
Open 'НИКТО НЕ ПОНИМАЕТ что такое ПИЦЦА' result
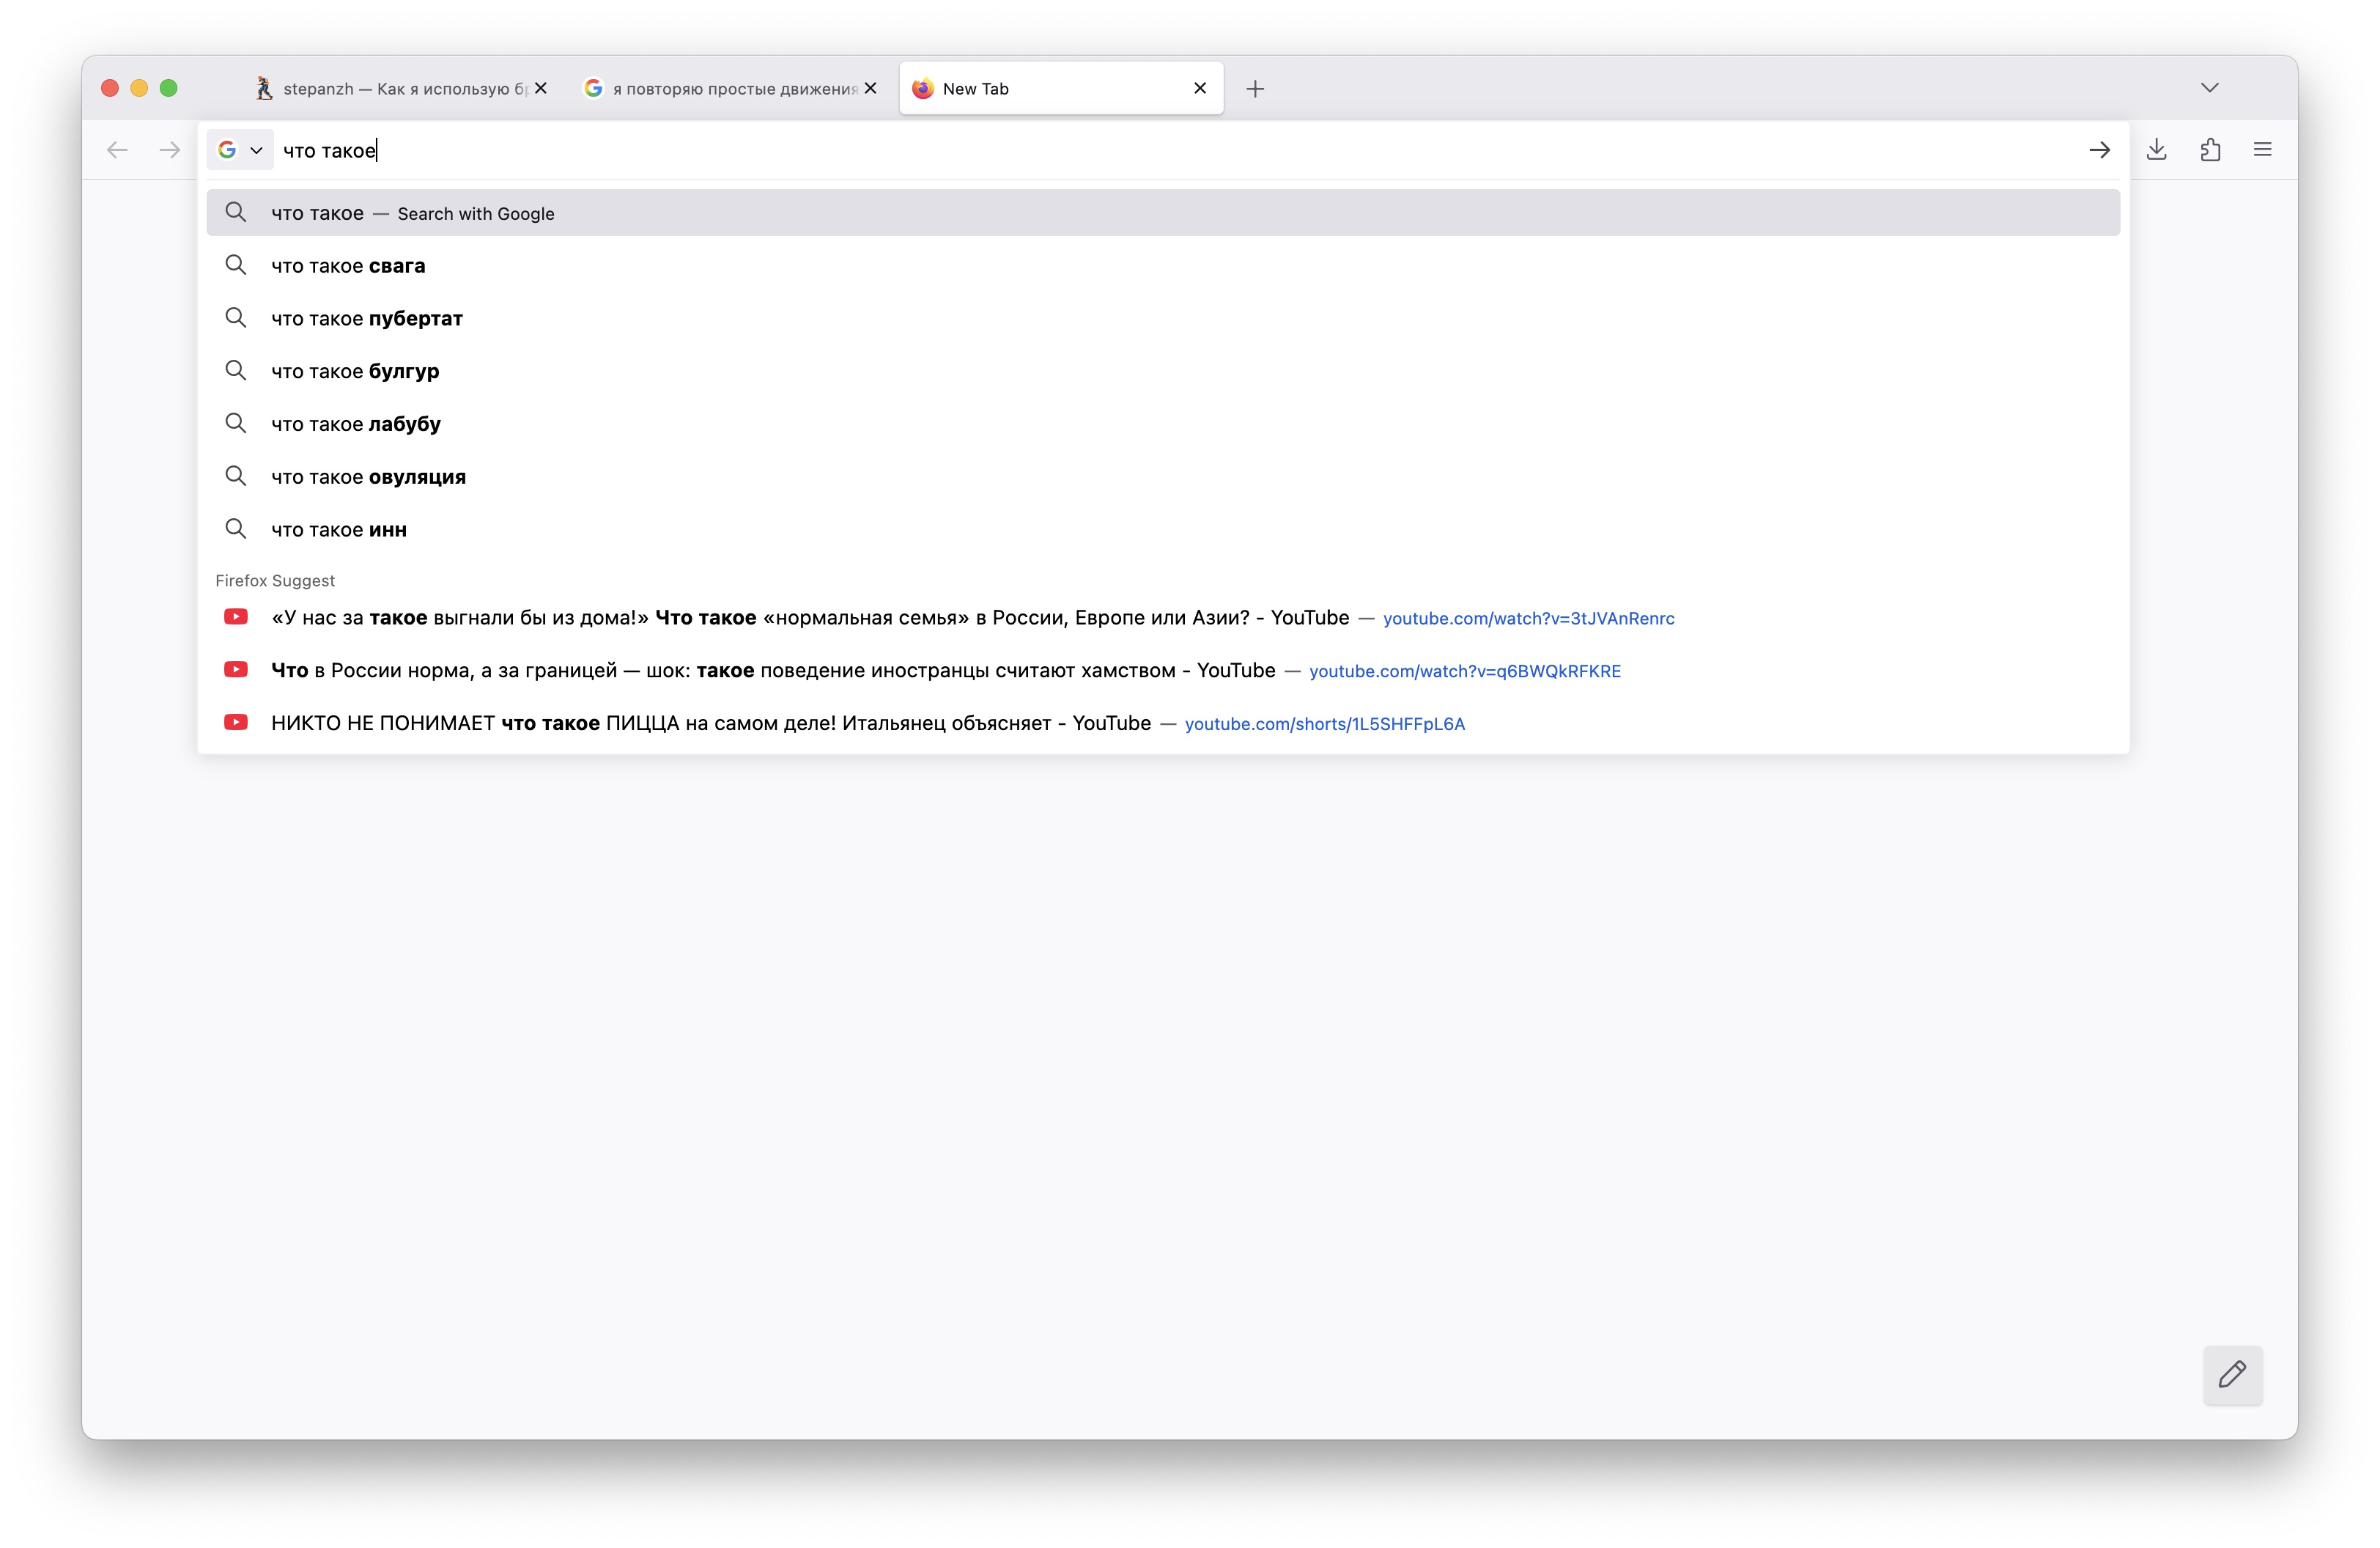(1163, 724)
